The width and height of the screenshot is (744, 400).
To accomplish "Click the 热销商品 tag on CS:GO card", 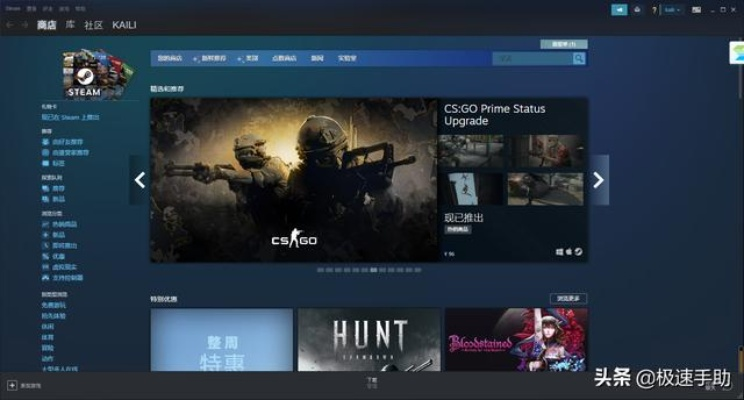I will [458, 230].
